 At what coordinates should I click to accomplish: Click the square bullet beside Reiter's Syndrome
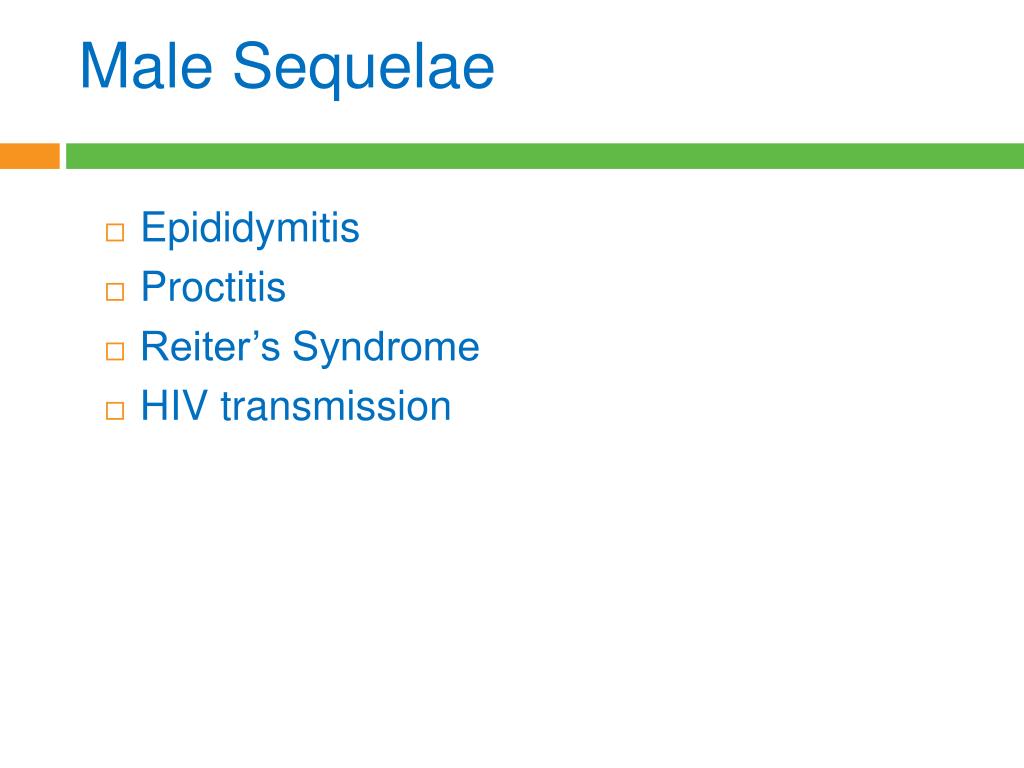click(115, 351)
